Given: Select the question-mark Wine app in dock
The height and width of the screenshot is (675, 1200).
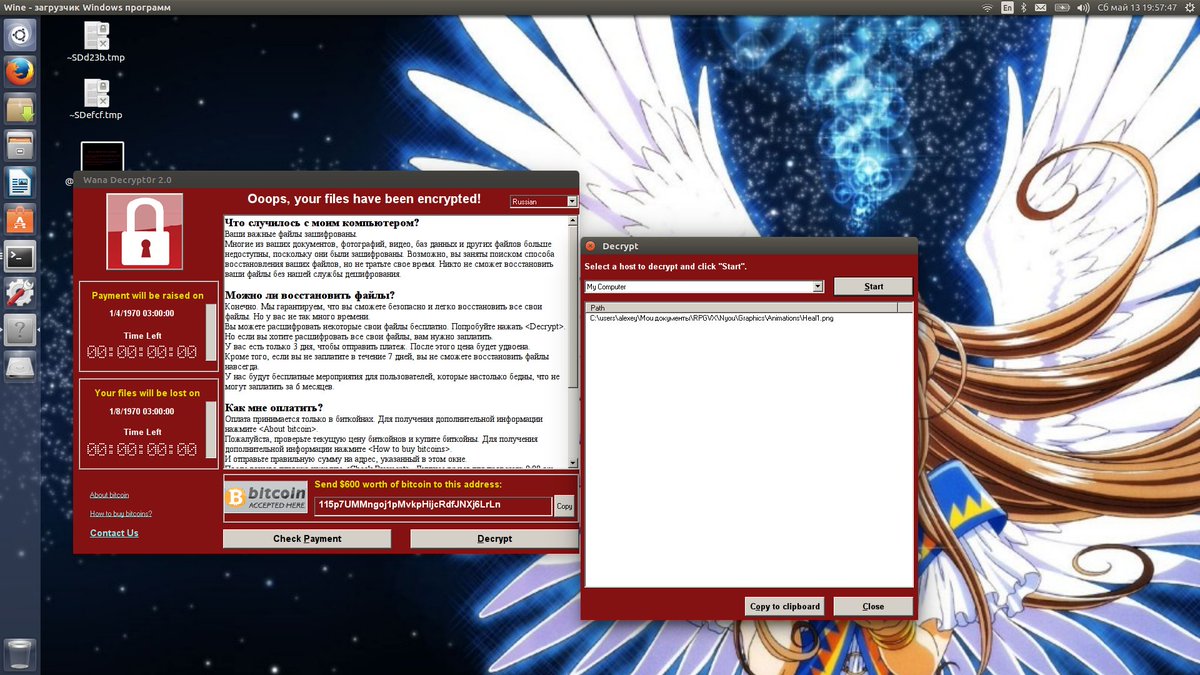Looking at the screenshot, I should click(20, 330).
